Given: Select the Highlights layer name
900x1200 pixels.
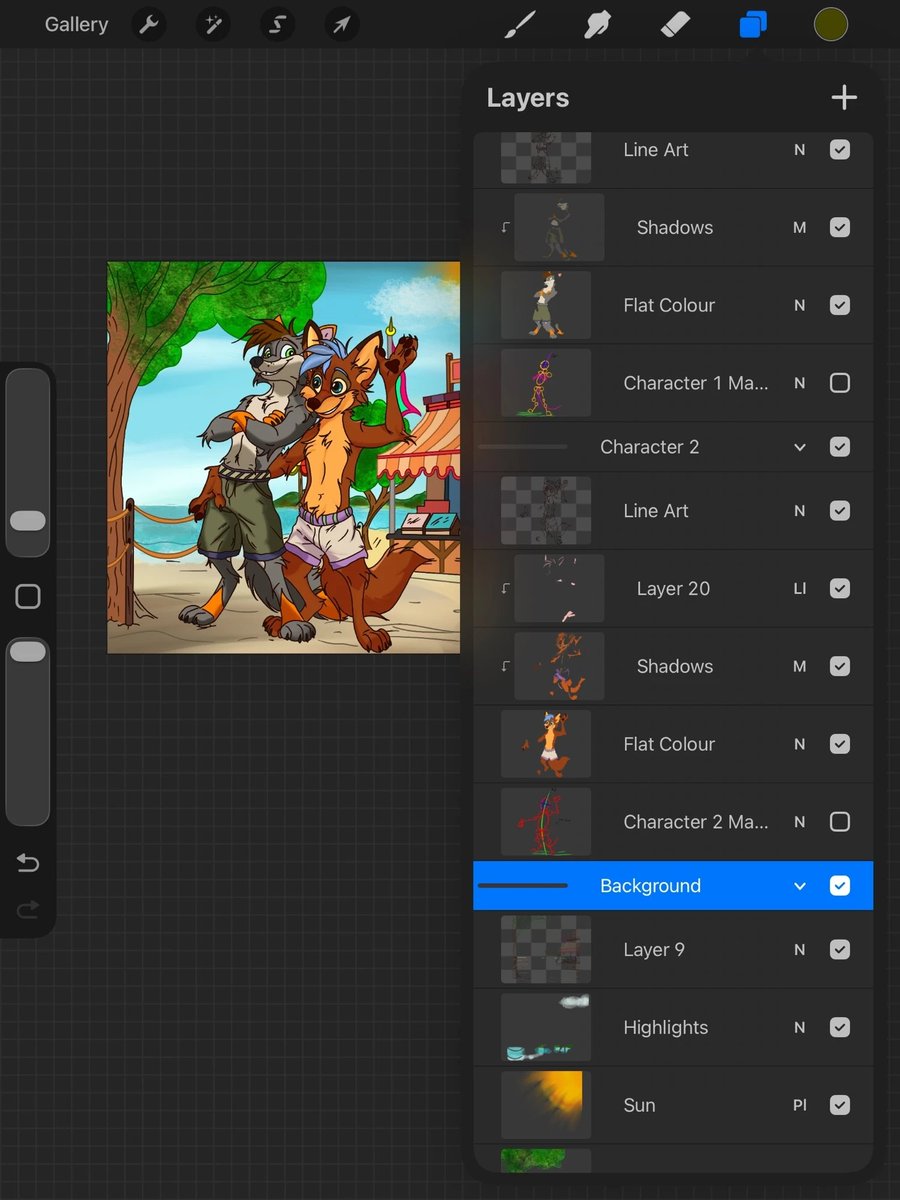Looking at the screenshot, I should click(x=665, y=1027).
